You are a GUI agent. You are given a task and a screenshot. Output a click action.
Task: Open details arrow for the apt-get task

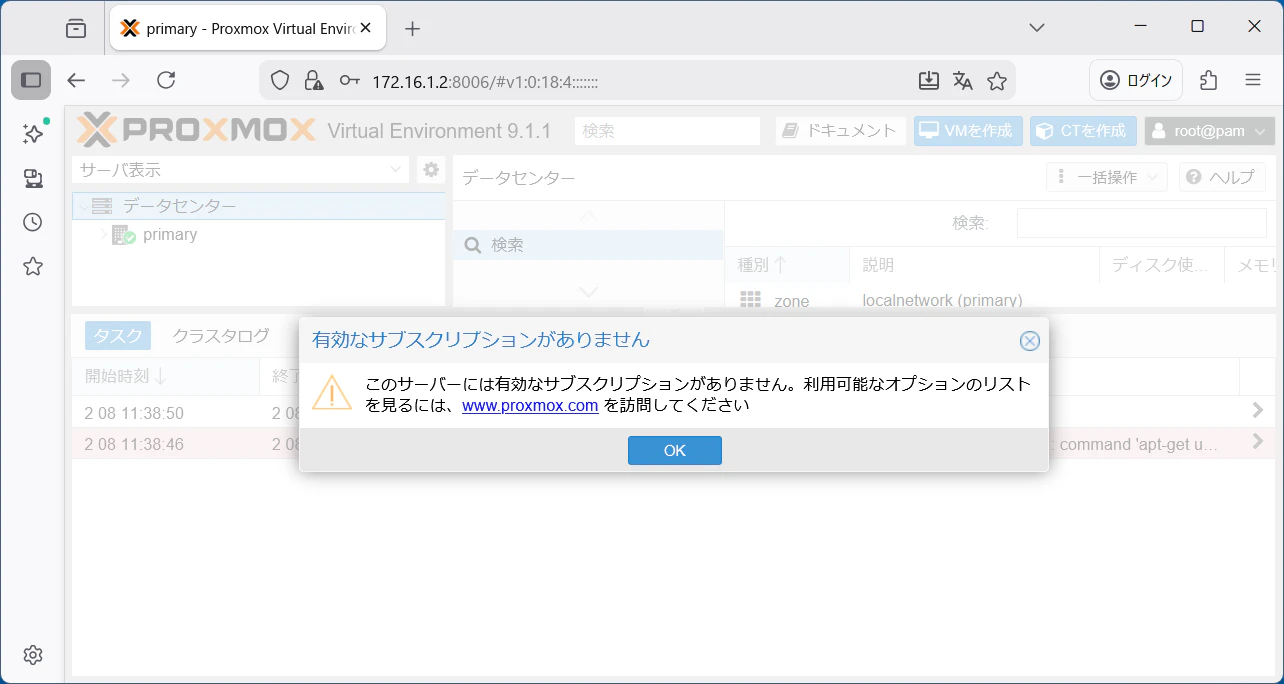coord(1258,441)
